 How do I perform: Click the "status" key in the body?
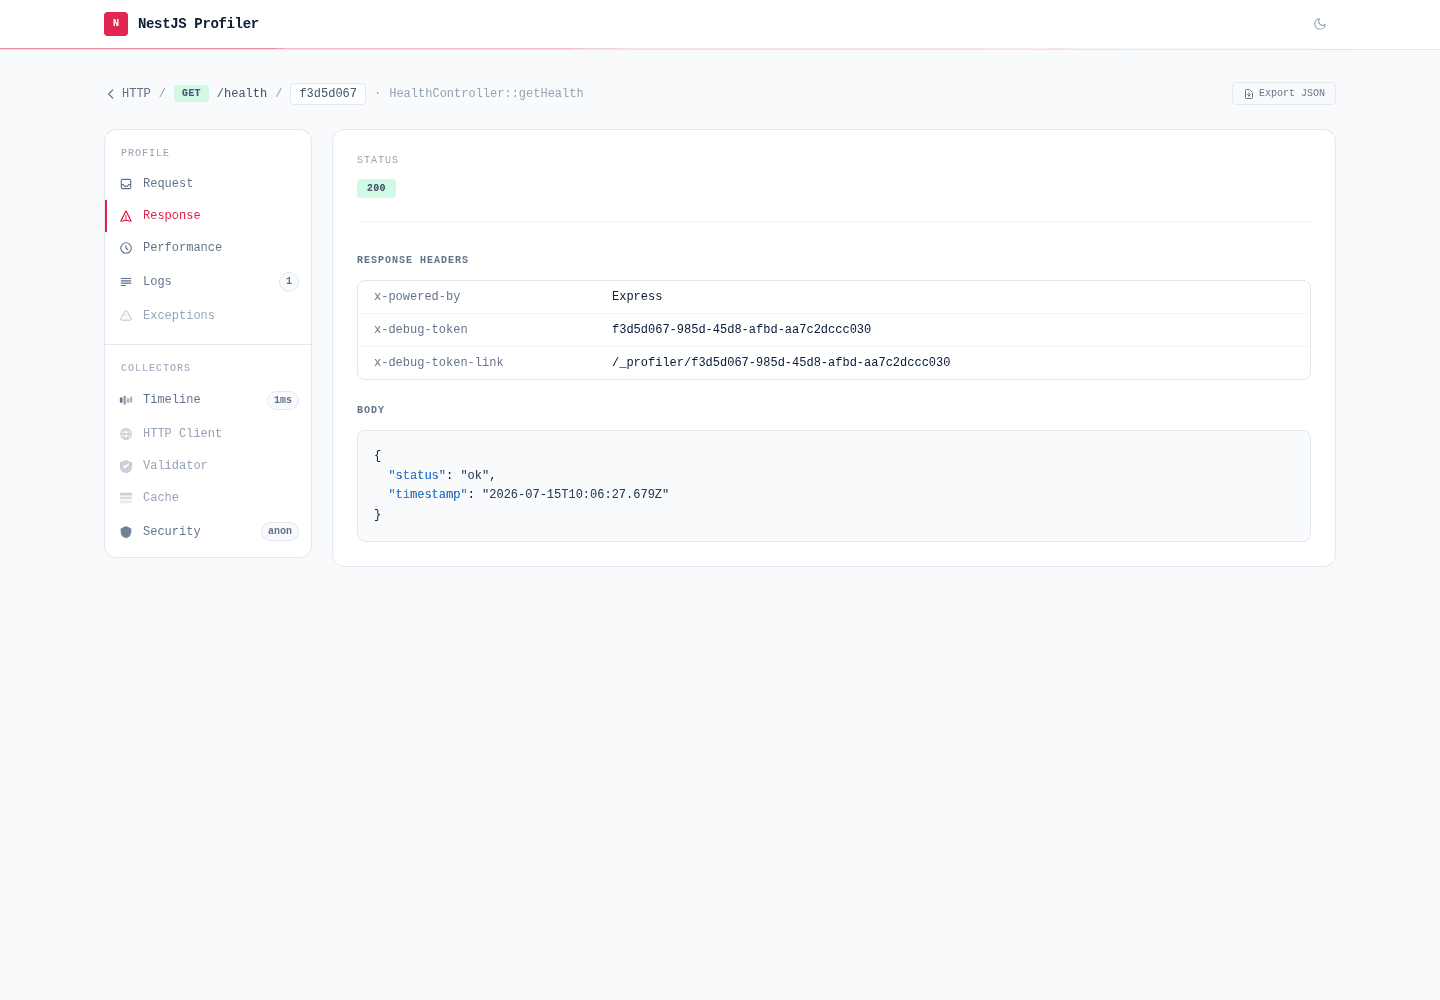[417, 476]
